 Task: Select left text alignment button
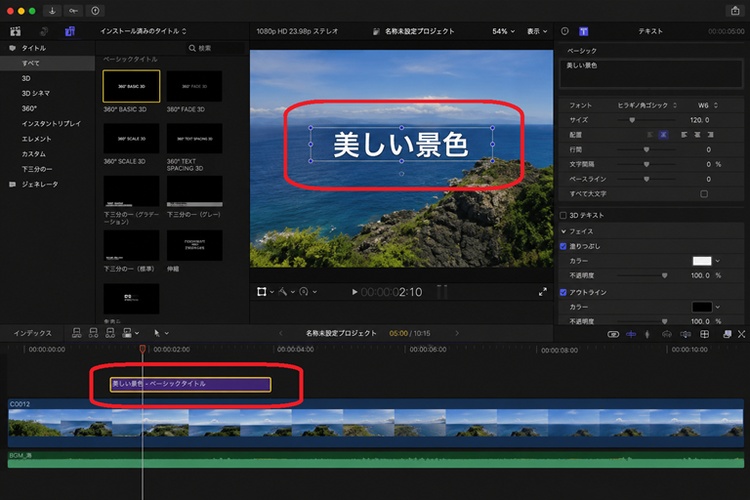coord(684,135)
